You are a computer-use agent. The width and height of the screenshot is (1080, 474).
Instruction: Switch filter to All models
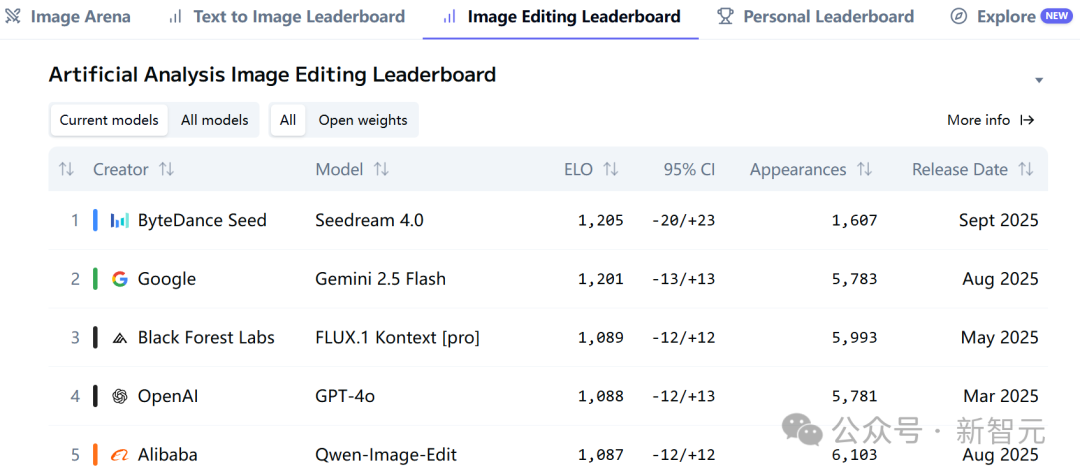coord(214,120)
